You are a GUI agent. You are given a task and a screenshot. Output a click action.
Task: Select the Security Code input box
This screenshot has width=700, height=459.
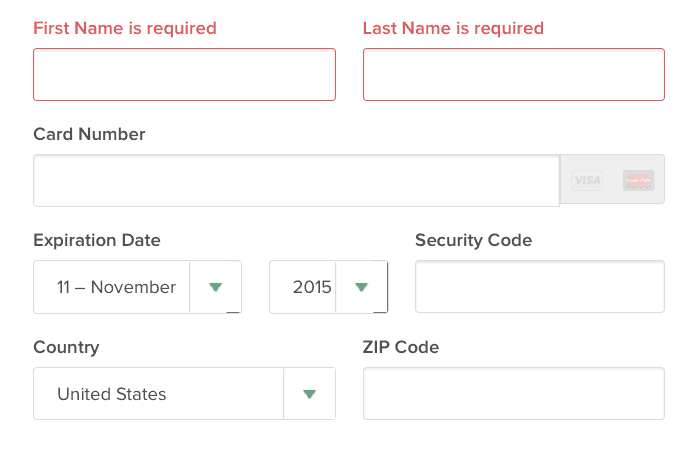tap(539, 287)
